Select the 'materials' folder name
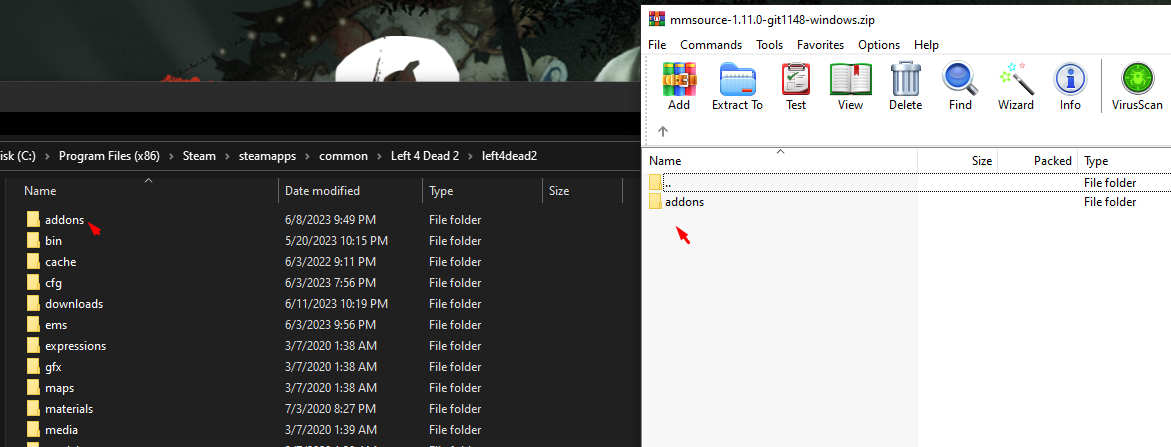 point(69,409)
